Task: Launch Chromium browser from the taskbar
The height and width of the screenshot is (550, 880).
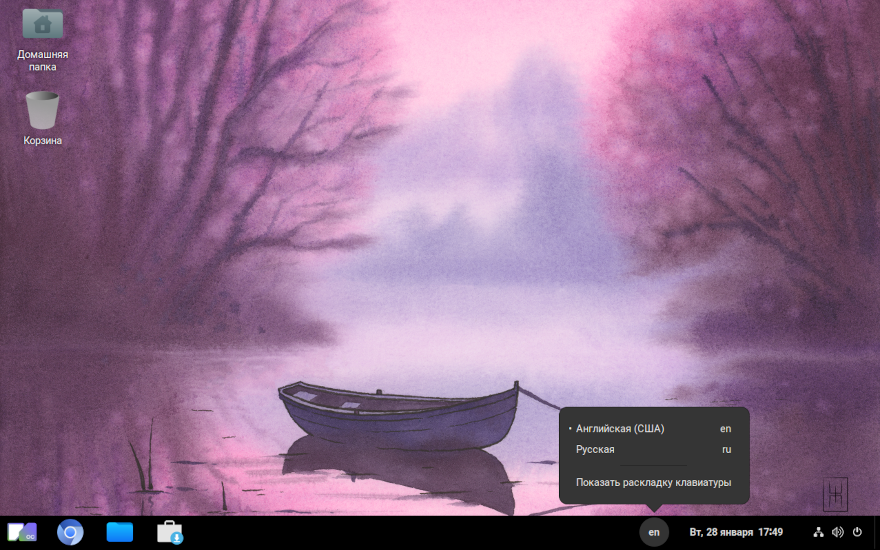Action: click(70, 532)
